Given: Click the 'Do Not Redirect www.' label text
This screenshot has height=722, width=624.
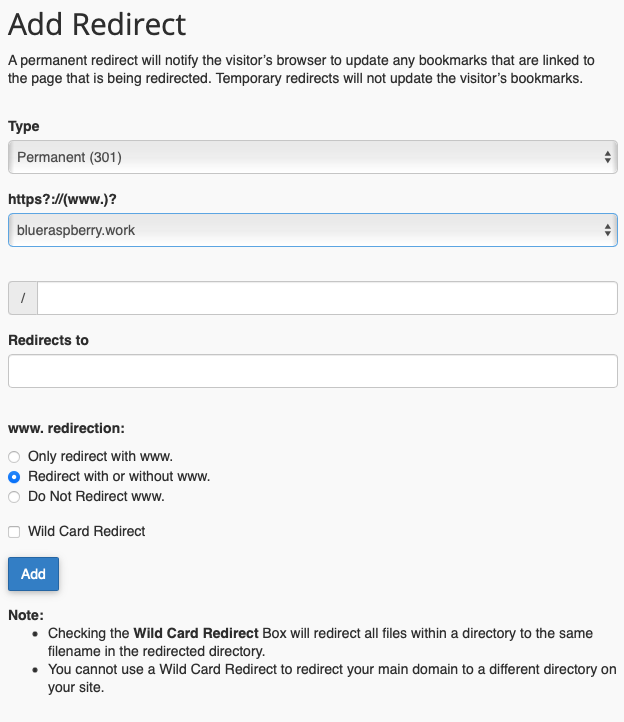Looking at the screenshot, I should (96, 496).
